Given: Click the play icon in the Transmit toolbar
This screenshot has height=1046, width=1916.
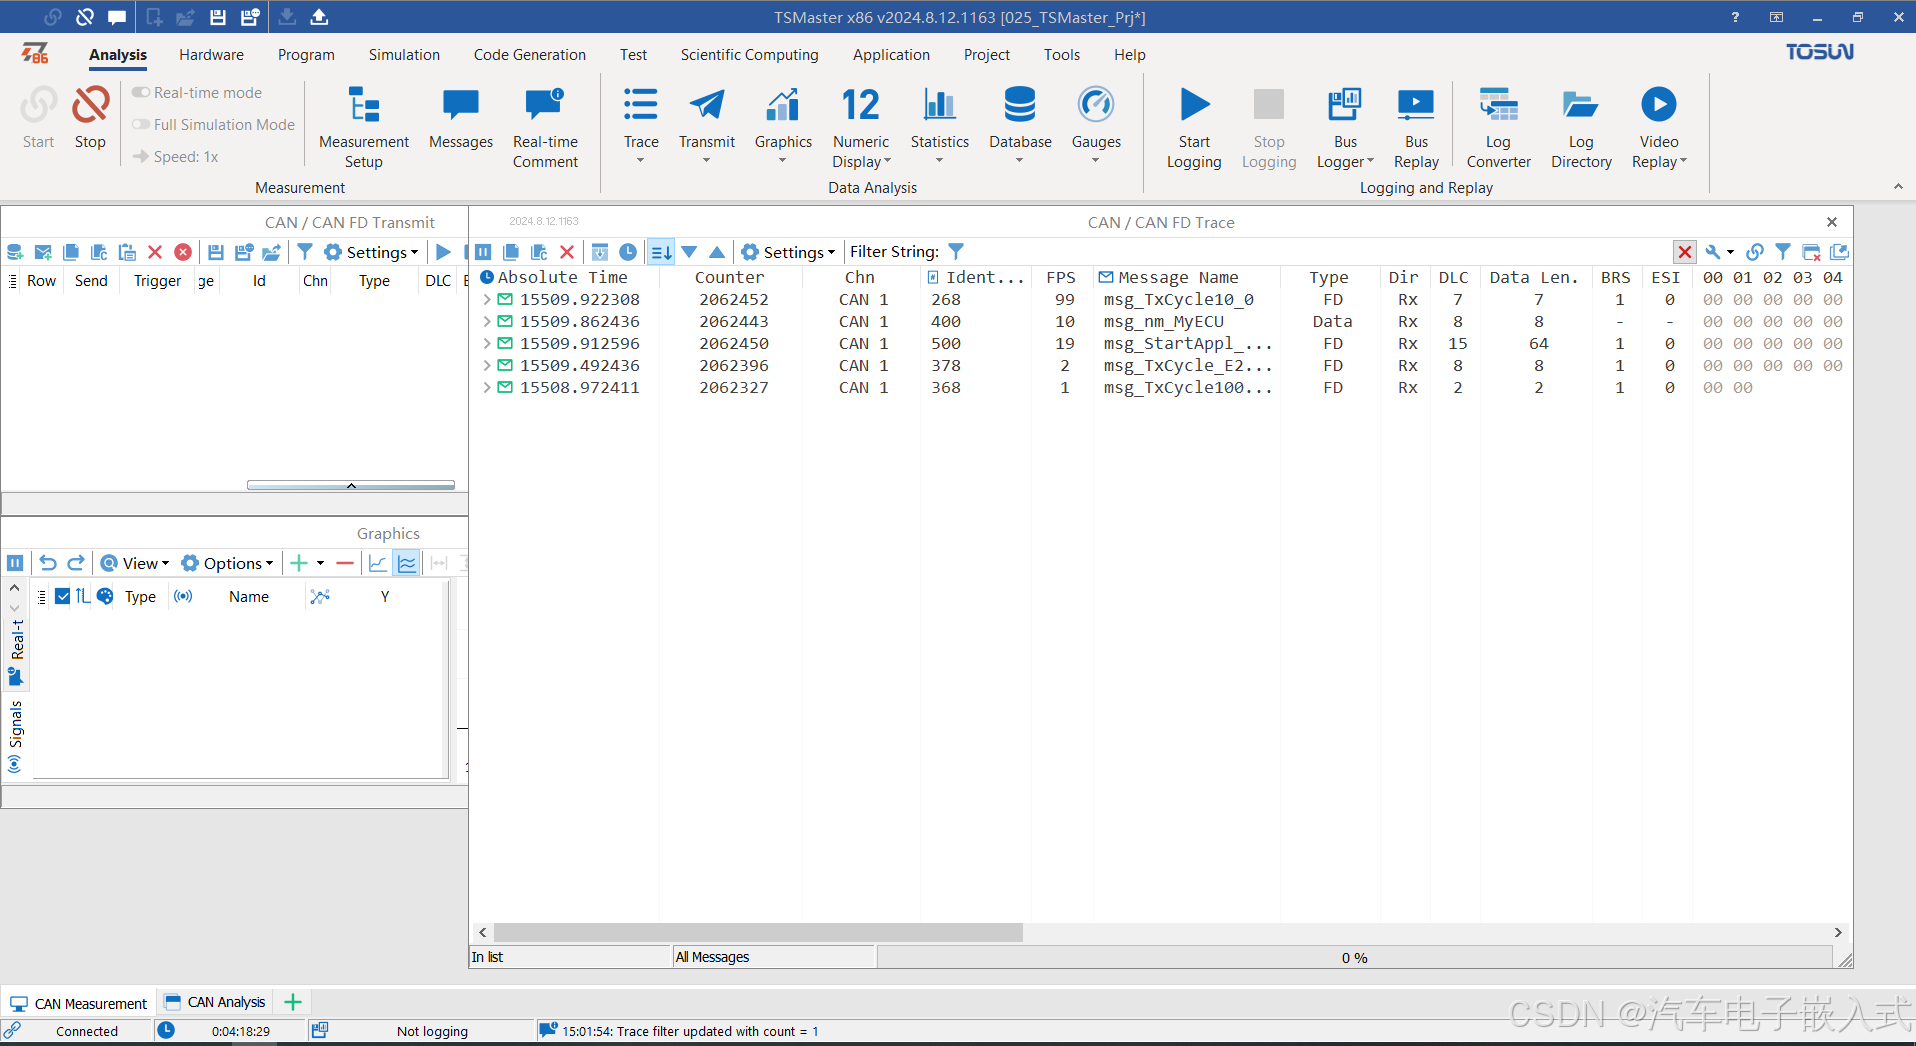Looking at the screenshot, I should [x=443, y=252].
